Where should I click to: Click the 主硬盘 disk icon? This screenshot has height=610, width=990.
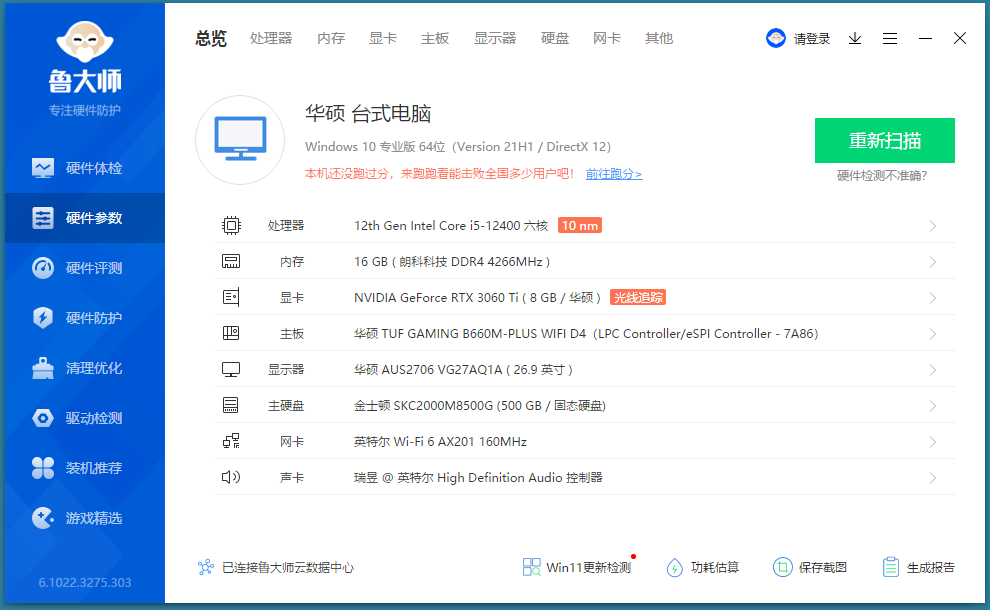coord(231,405)
